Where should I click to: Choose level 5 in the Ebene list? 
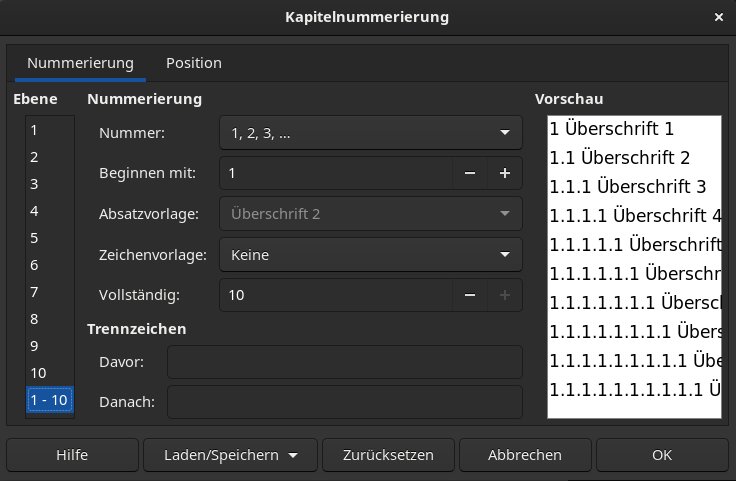point(35,238)
